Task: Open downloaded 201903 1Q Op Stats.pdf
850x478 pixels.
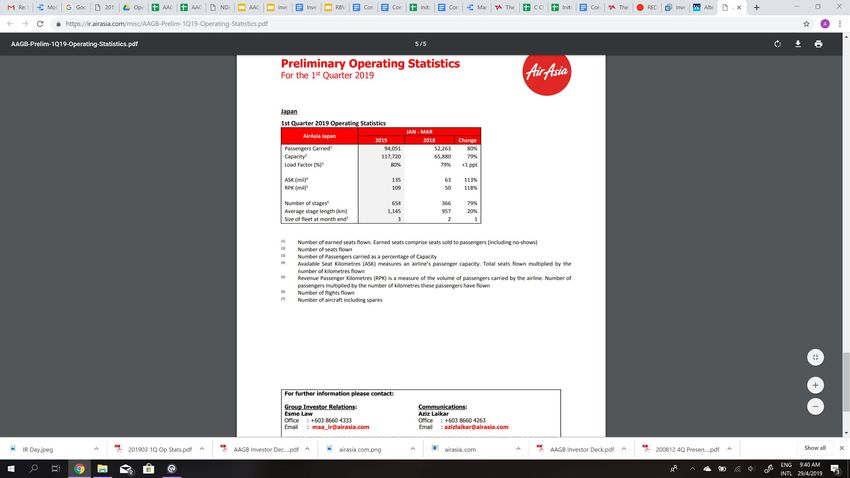Action: 160,449
